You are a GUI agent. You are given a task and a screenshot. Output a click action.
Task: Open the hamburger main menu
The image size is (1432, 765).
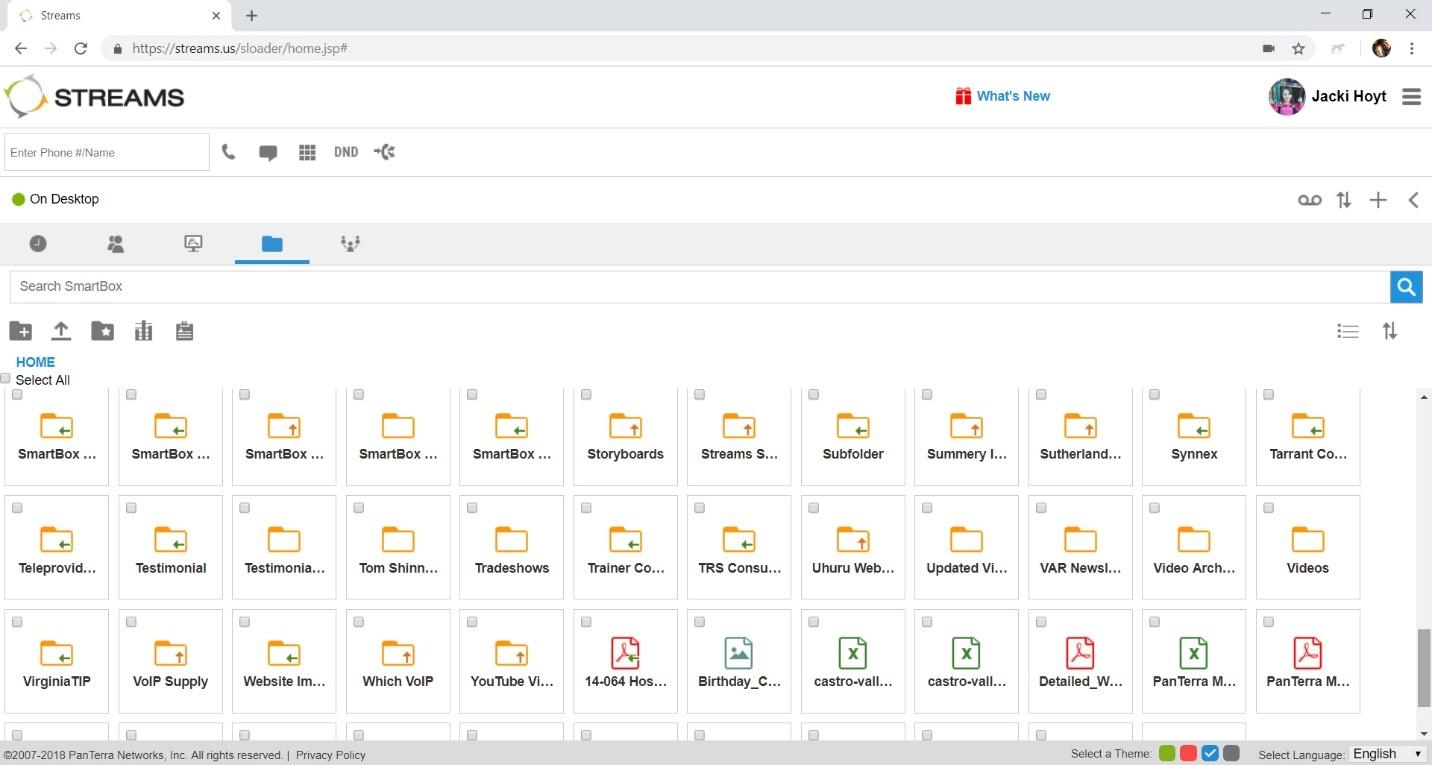coord(1411,97)
